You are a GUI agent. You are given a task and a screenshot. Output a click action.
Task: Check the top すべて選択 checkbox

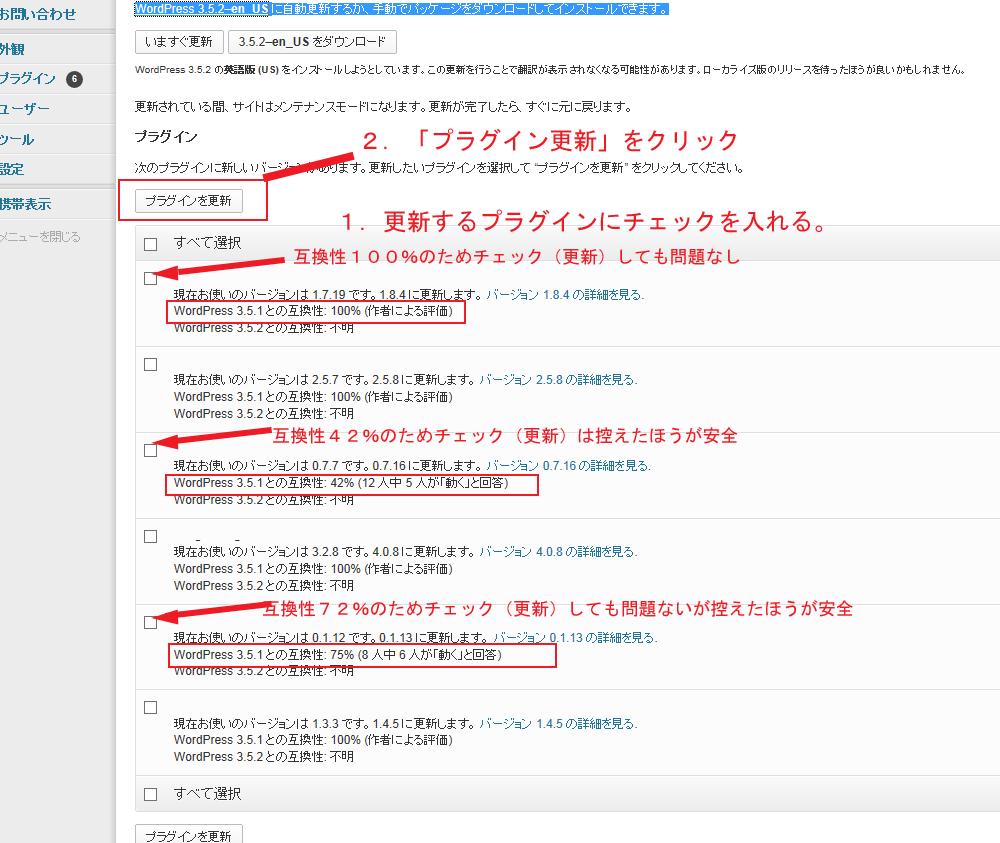click(151, 244)
